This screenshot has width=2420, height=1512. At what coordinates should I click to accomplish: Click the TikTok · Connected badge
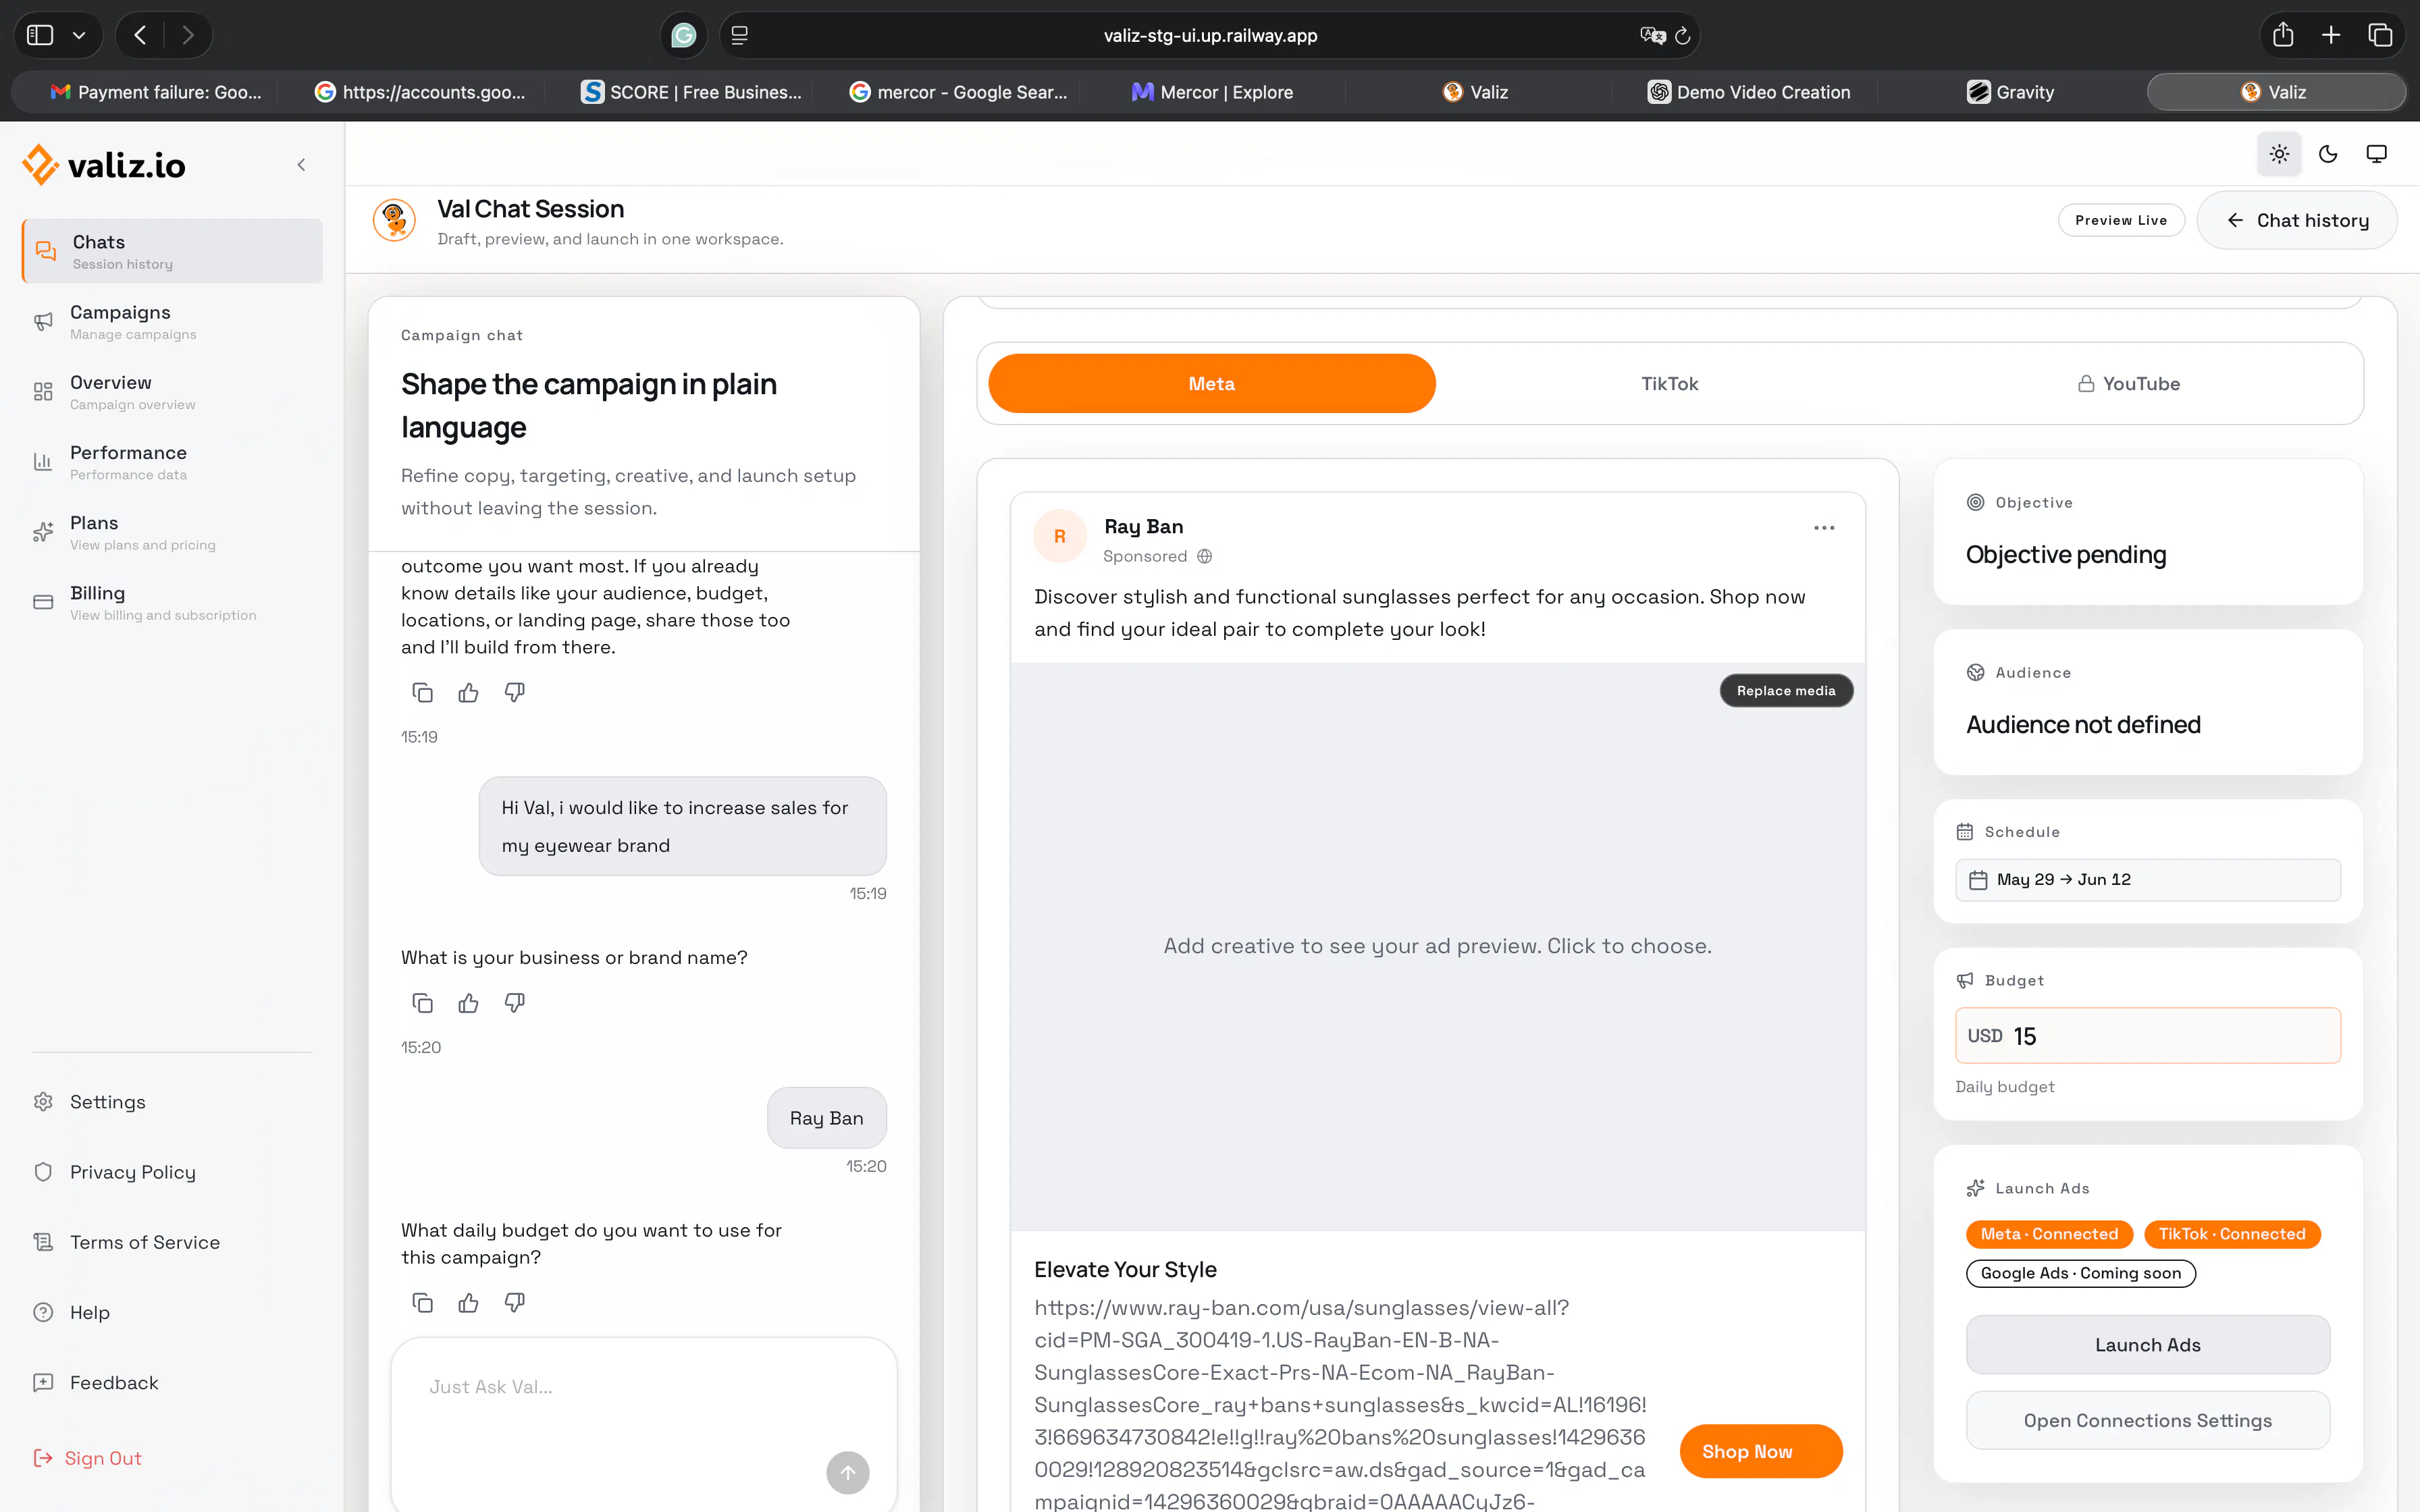2232,1234
